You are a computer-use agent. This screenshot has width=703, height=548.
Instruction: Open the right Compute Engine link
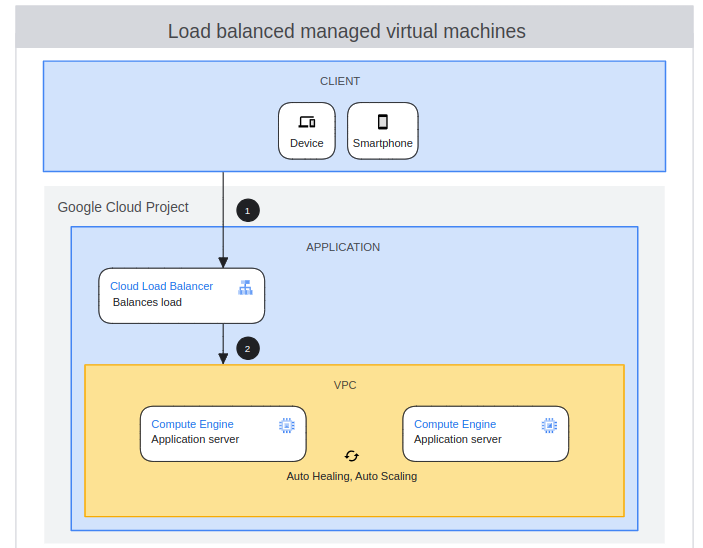(455, 424)
